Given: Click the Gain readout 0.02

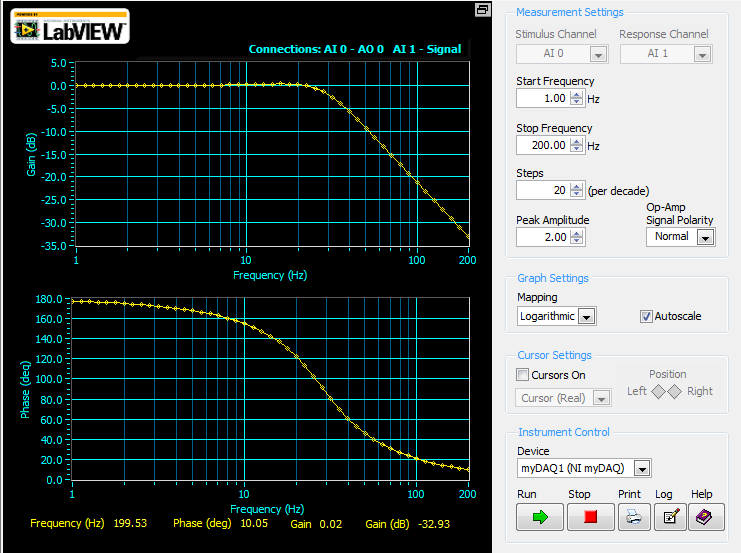Looking at the screenshot, I should (x=330, y=524).
